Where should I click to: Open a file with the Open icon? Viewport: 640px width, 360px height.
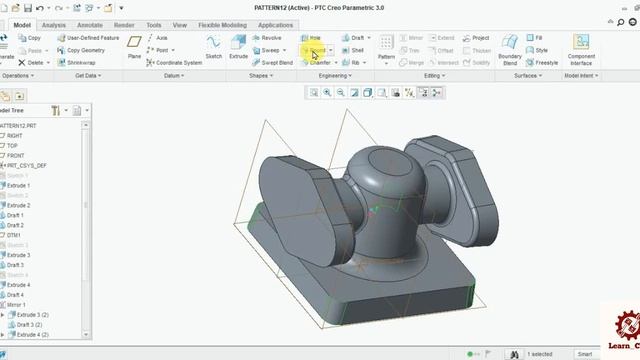point(16,8)
